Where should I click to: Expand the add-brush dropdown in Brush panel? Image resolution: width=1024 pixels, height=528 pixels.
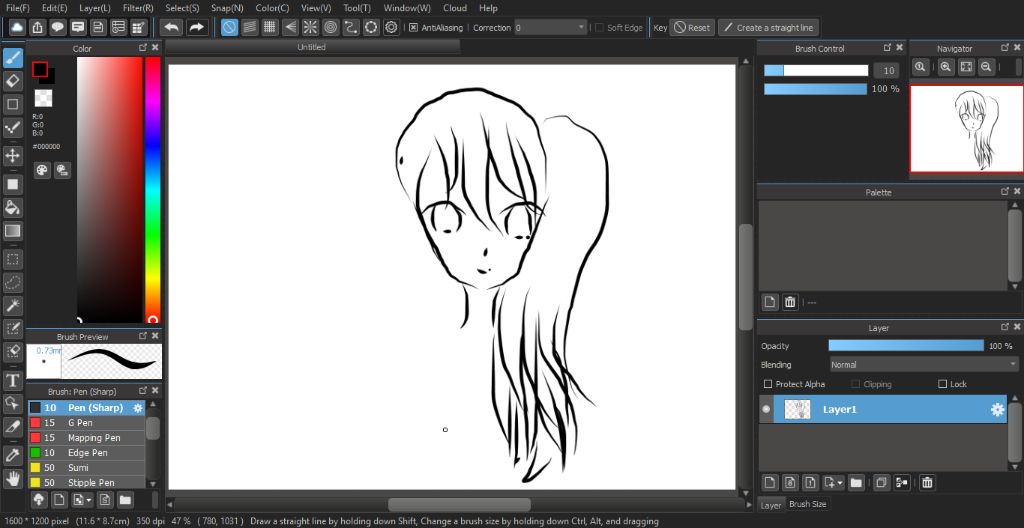coord(89,501)
